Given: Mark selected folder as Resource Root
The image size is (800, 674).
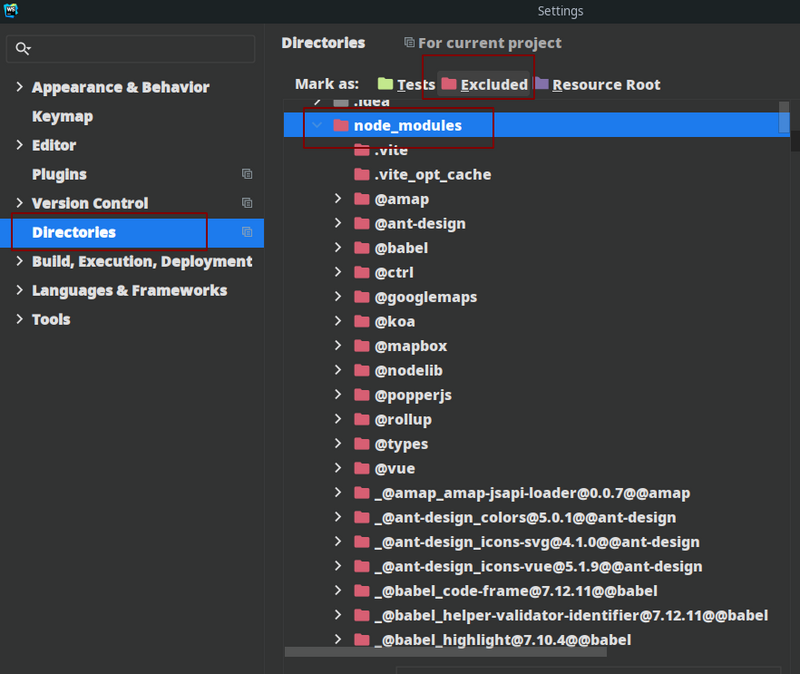Looking at the screenshot, I should 597,84.
